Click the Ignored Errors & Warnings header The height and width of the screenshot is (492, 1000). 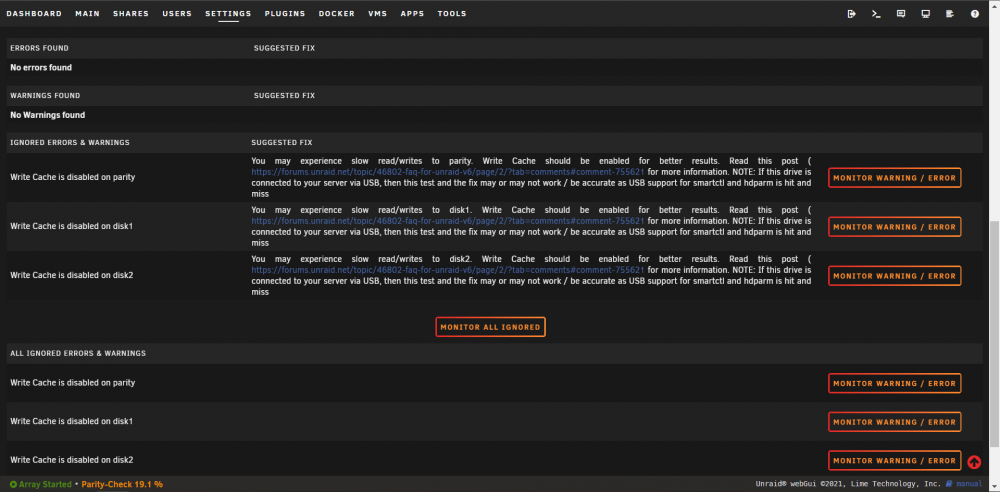(70, 142)
